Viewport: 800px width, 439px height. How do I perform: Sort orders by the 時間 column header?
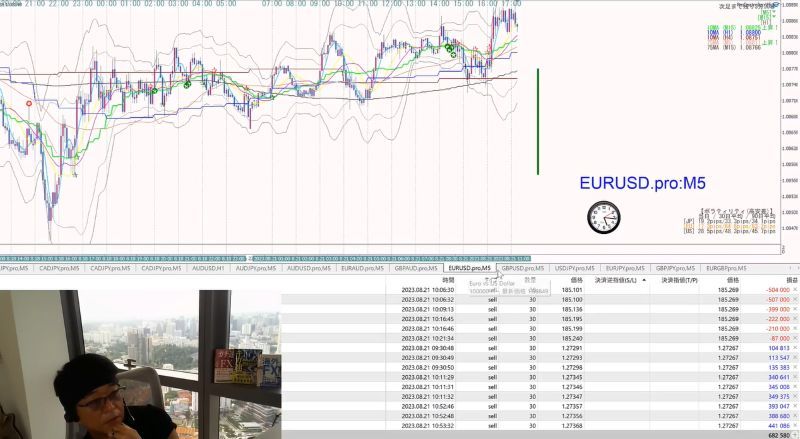447,280
